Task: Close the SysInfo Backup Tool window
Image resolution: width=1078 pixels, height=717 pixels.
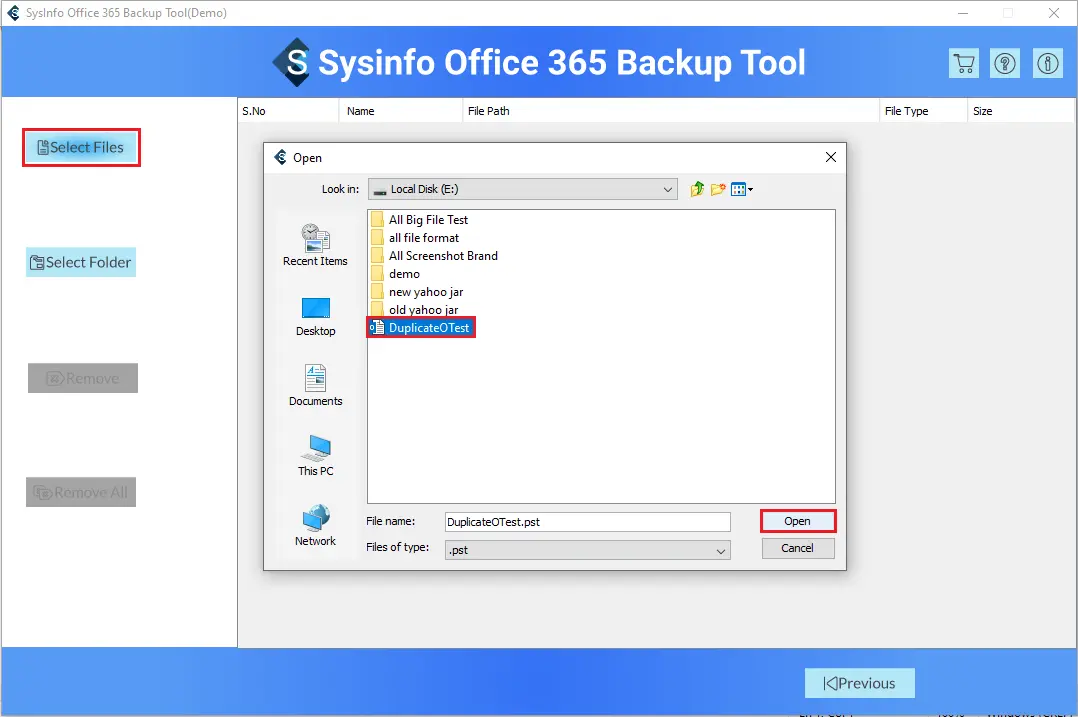Action: coord(1054,13)
